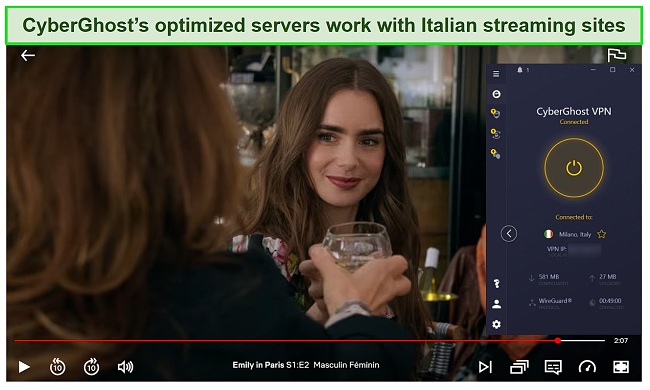Open the CyberGhost ghost logo home icon

tap(496, 94)
